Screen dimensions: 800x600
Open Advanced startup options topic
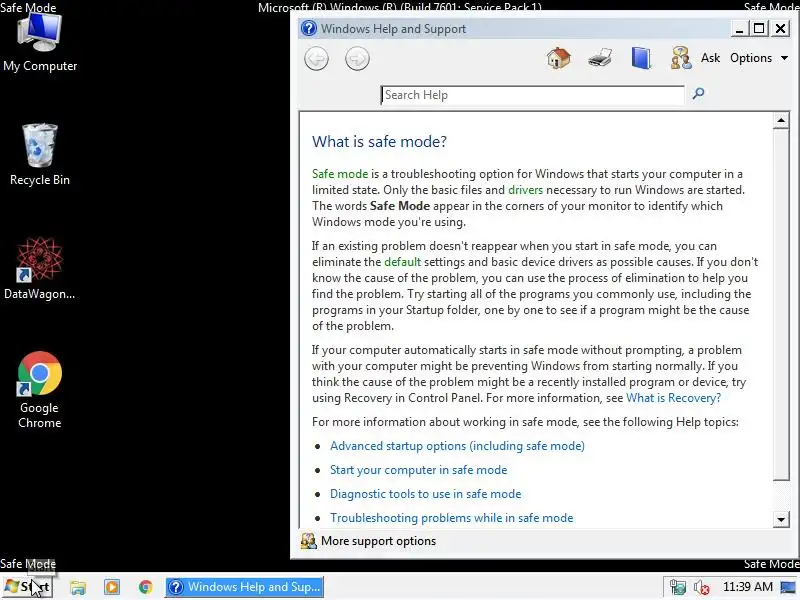tap(457, 446)
